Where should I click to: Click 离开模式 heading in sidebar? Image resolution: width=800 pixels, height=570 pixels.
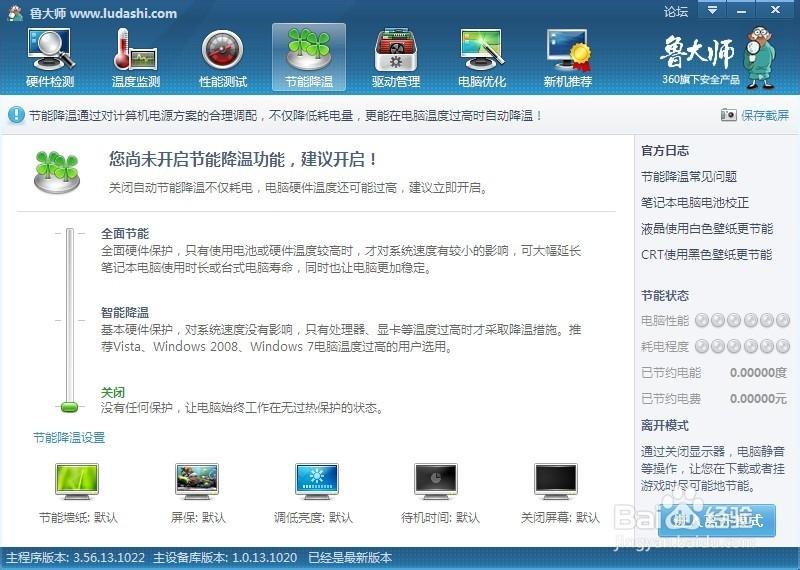[x=665, y=426]
